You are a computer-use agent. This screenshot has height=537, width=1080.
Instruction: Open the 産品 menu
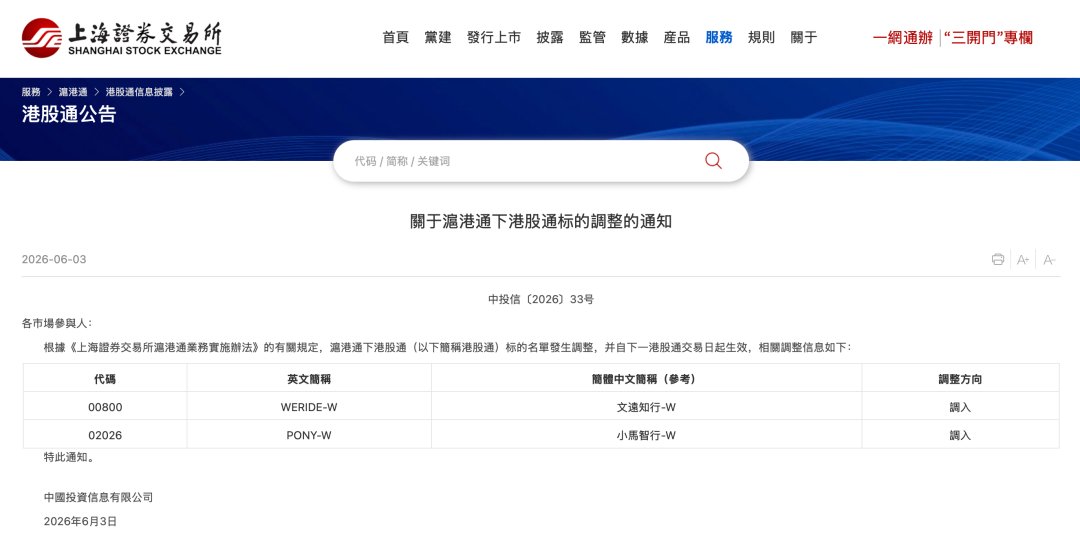click(676, 38)
